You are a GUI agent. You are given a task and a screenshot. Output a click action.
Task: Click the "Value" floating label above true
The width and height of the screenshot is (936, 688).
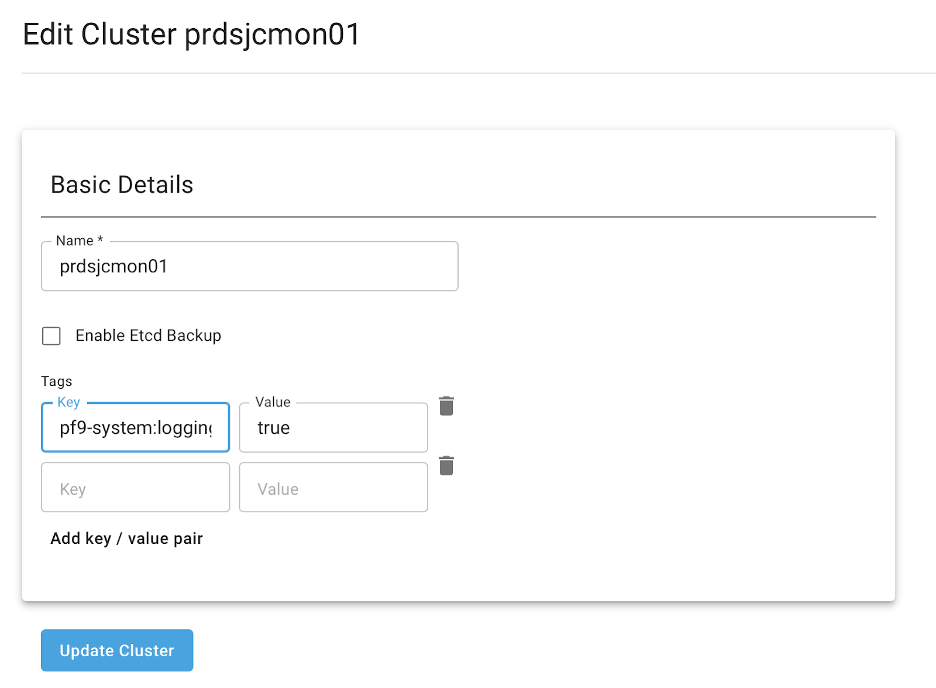pyautogui.click(x=273, y=402)
